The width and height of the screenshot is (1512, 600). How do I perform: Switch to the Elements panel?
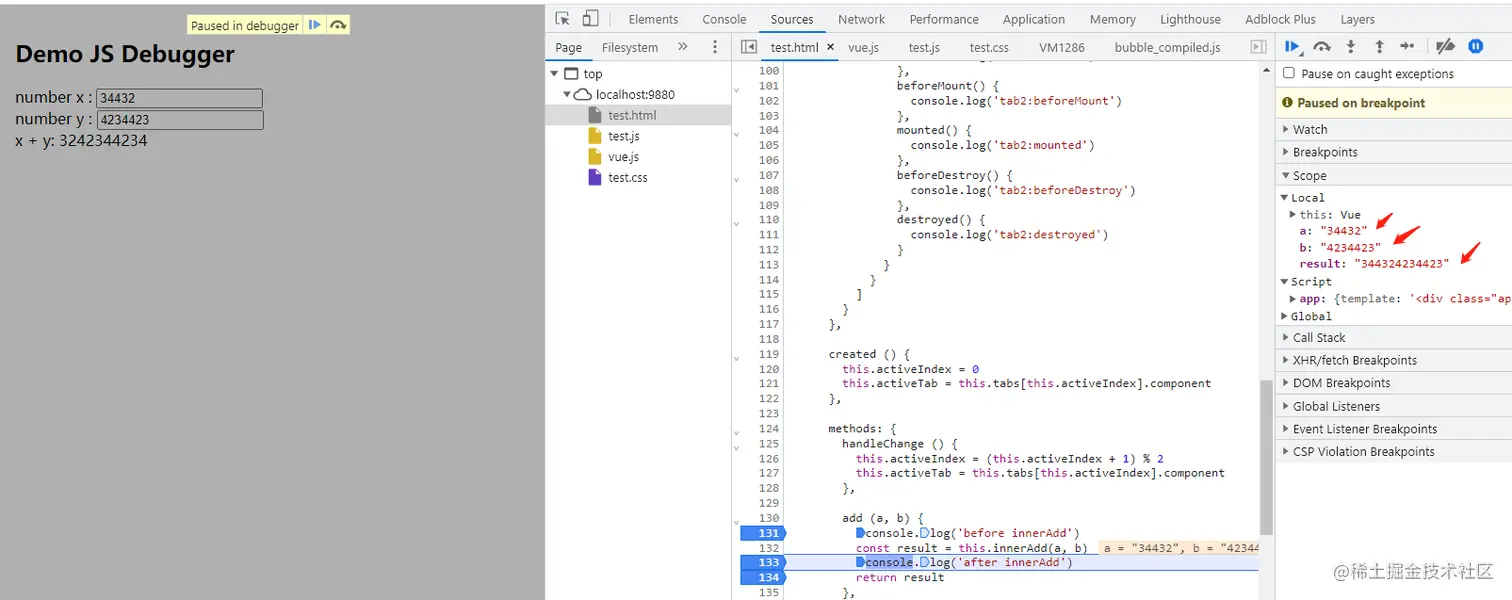[x=653, y=19]
